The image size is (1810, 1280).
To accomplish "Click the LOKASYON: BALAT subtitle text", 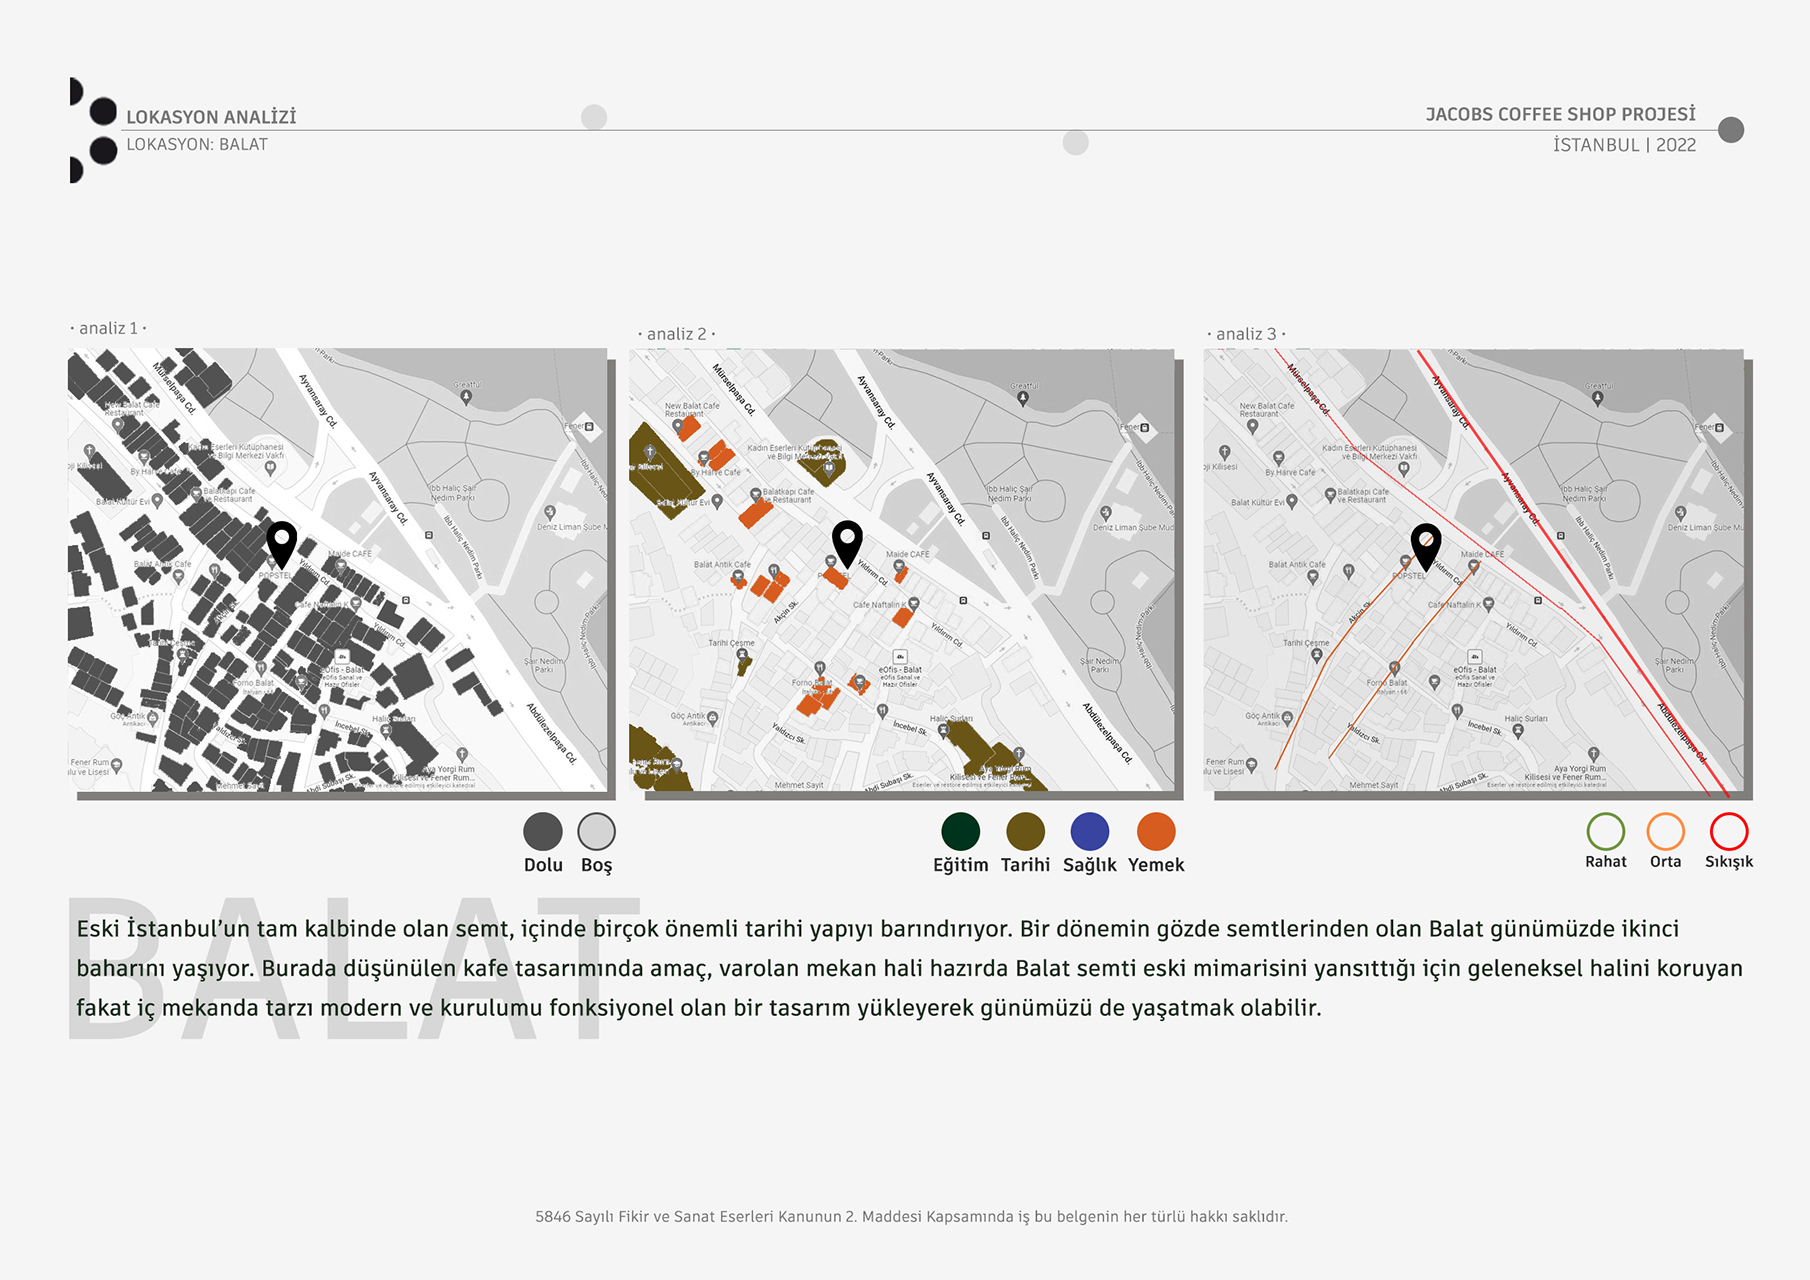I will 197,145.
